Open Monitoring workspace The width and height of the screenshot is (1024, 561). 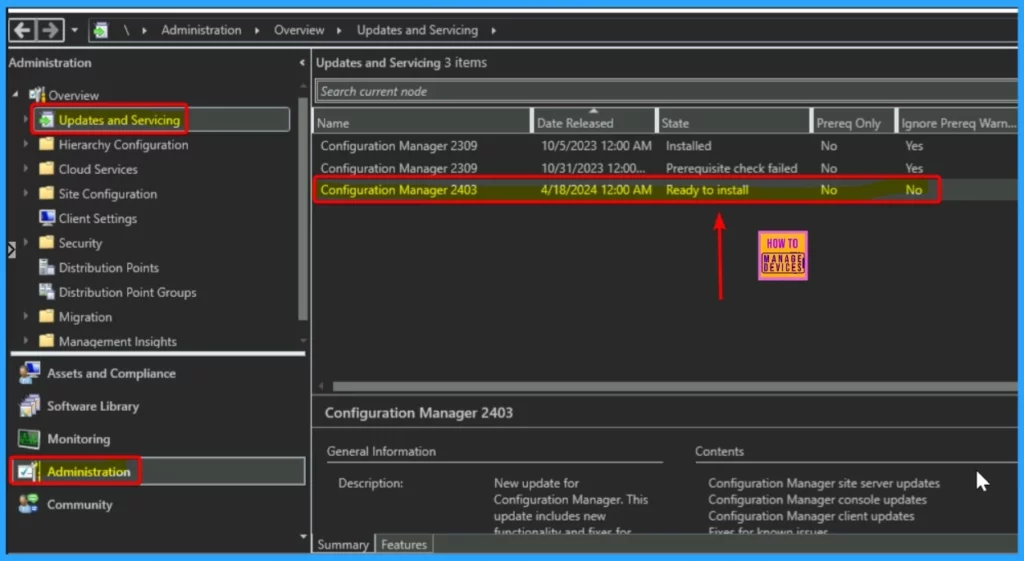78,439
